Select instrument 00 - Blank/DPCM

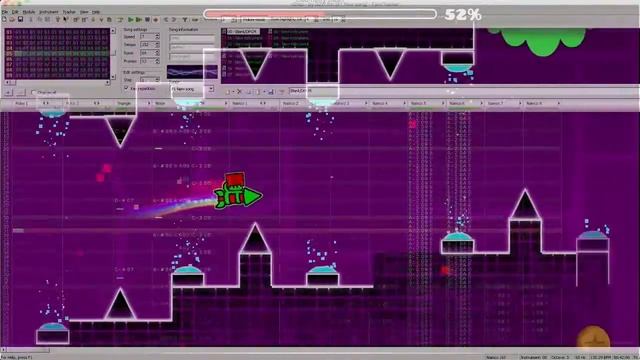(x=244, y=32)
